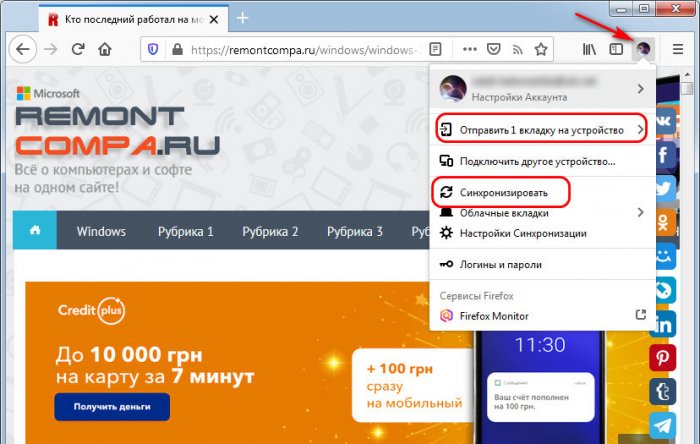Open the tracking protection shield icon
This screenshot has height=444, width=700.
[152, 48]
